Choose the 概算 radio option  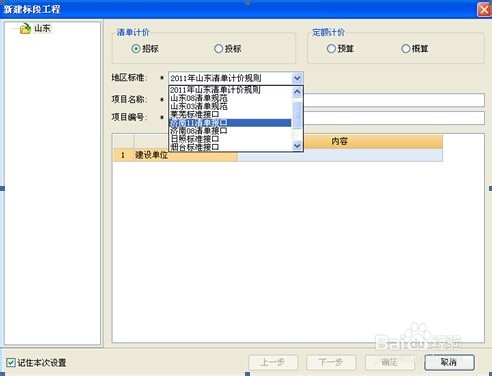[405, 49]
